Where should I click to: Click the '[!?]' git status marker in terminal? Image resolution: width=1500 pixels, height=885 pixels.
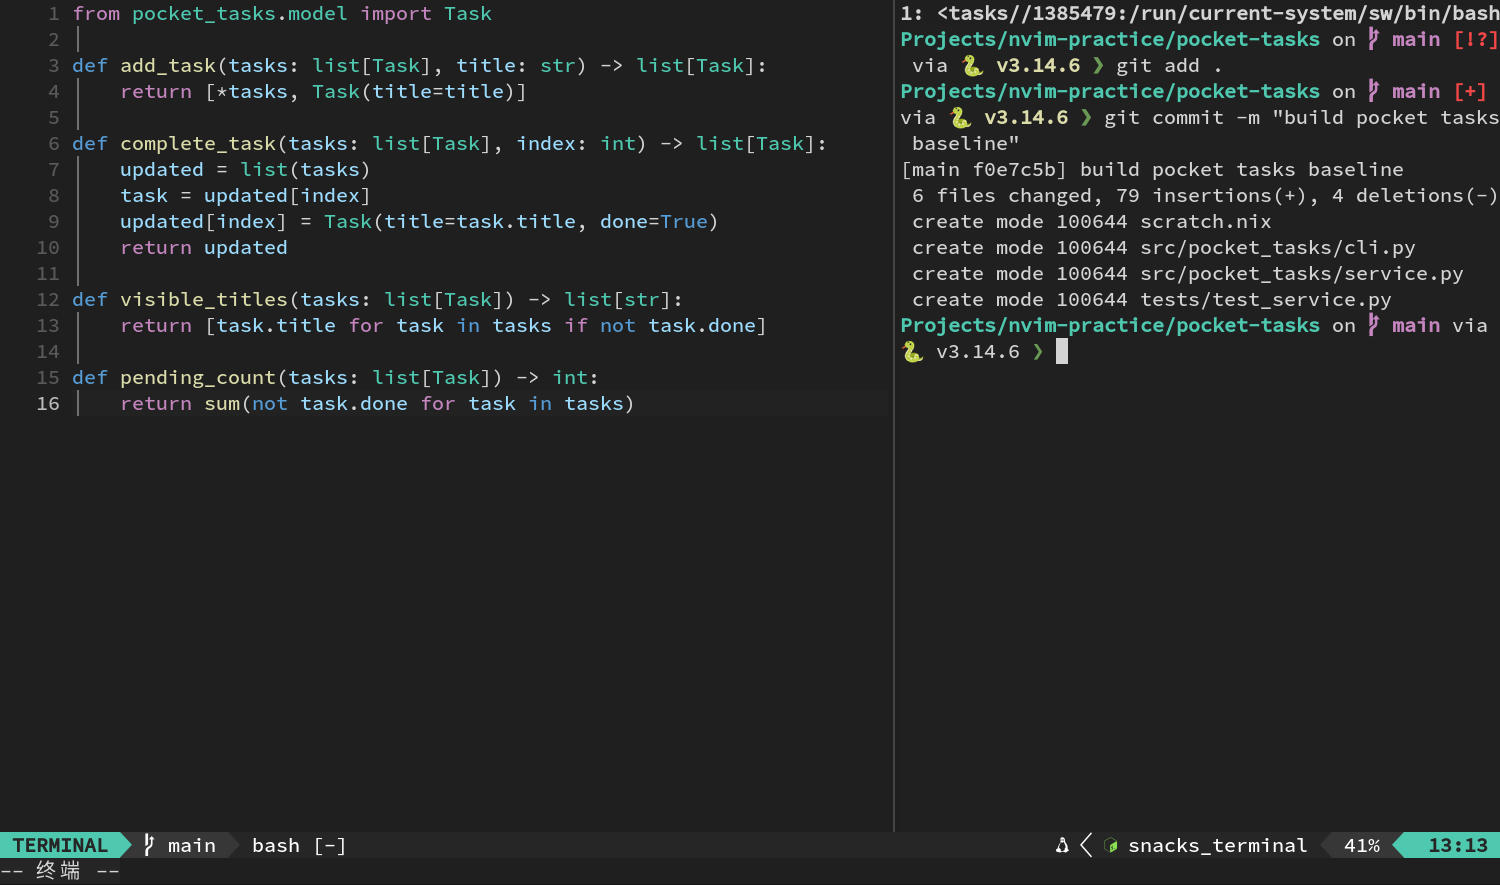[x=1476, y=39]
